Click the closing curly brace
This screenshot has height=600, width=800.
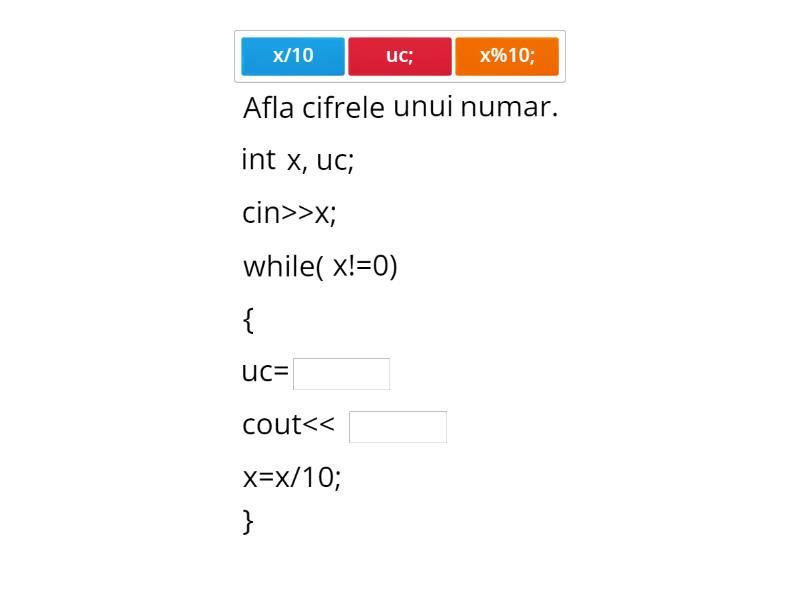[x=246, y=520]
